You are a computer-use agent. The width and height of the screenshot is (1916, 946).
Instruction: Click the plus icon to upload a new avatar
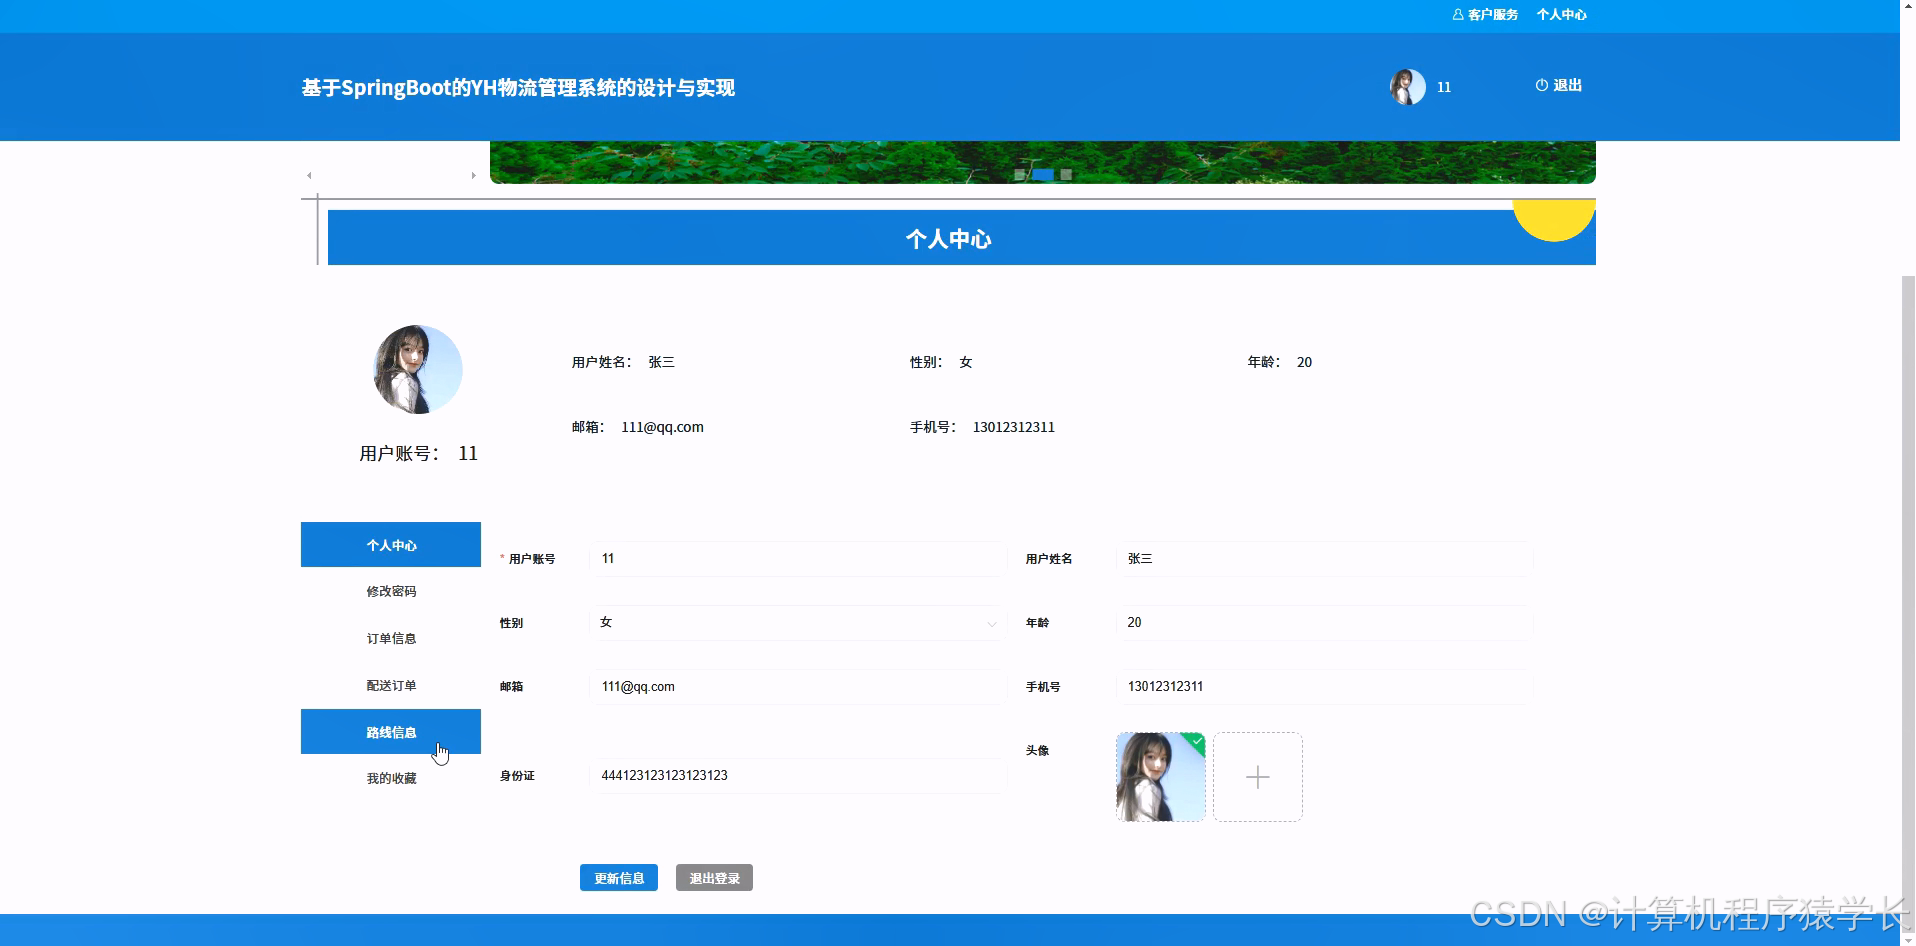(x=1257, y=776)
